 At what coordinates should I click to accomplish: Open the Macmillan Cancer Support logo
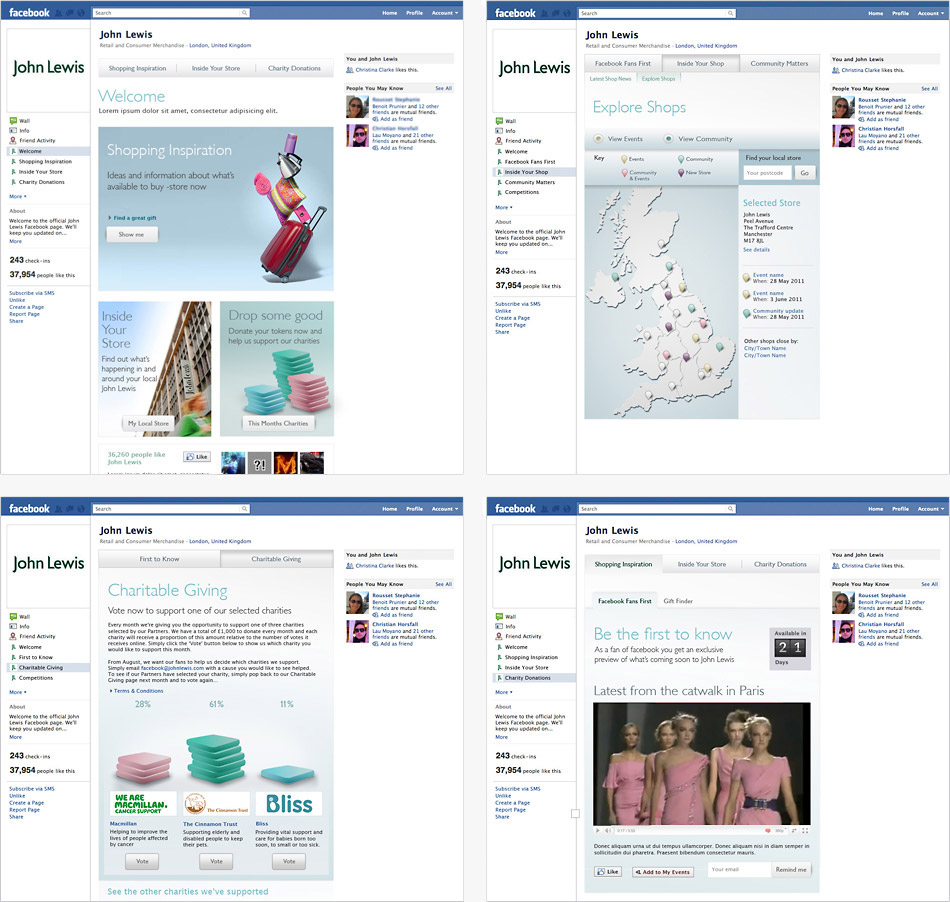point(141,804)
